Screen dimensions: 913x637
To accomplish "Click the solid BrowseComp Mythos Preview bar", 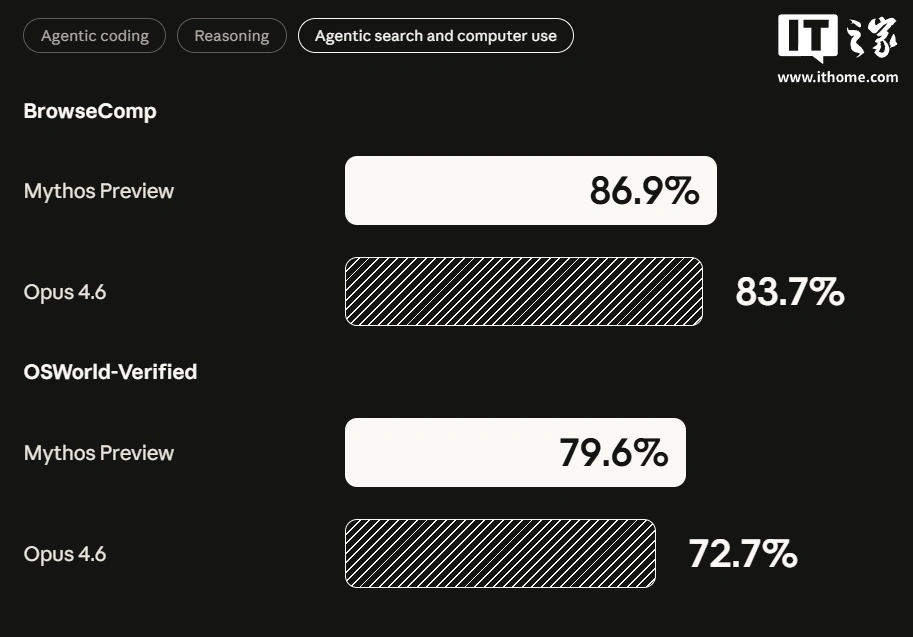I will click(x=460, y=190).
